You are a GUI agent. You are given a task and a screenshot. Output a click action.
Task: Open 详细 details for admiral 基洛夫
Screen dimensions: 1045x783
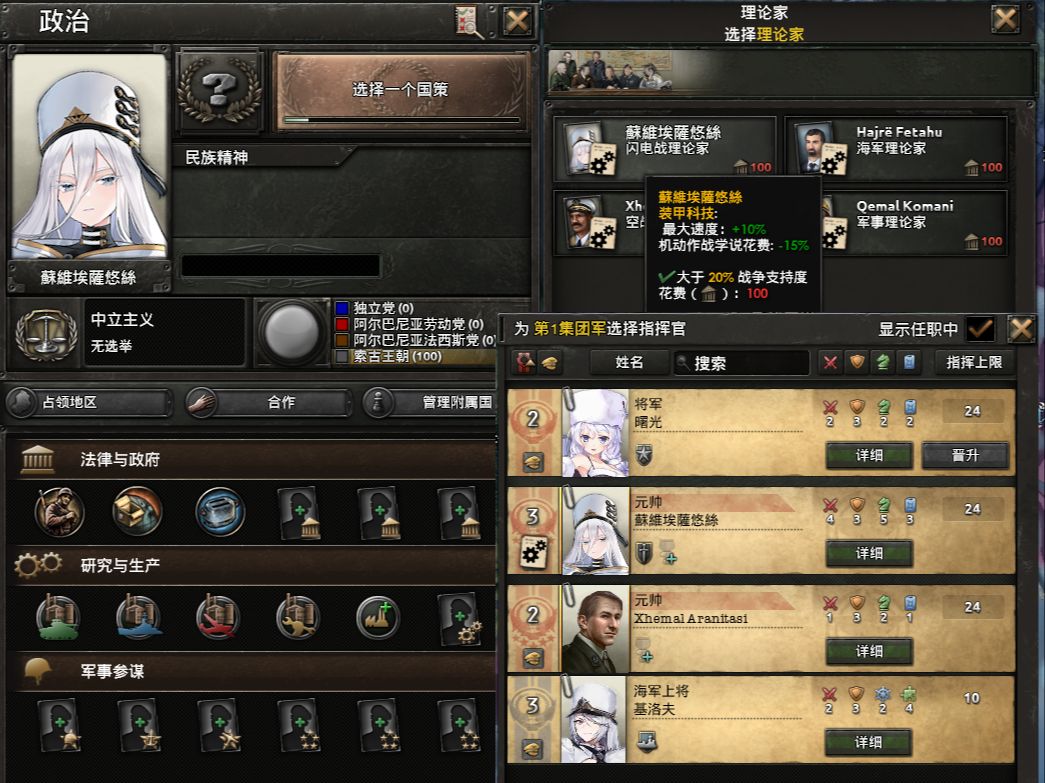(868, 742)
